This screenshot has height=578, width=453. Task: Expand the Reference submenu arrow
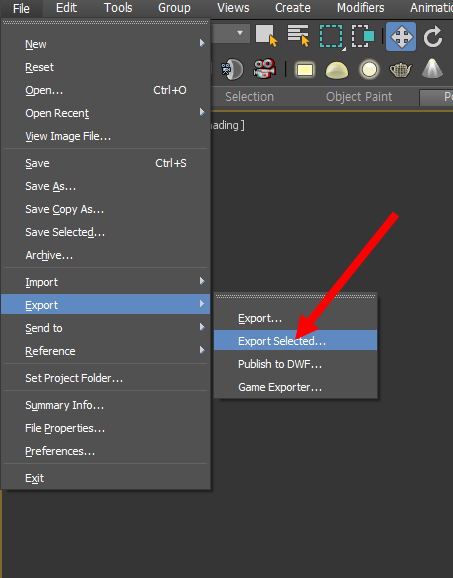coord(202,350)
